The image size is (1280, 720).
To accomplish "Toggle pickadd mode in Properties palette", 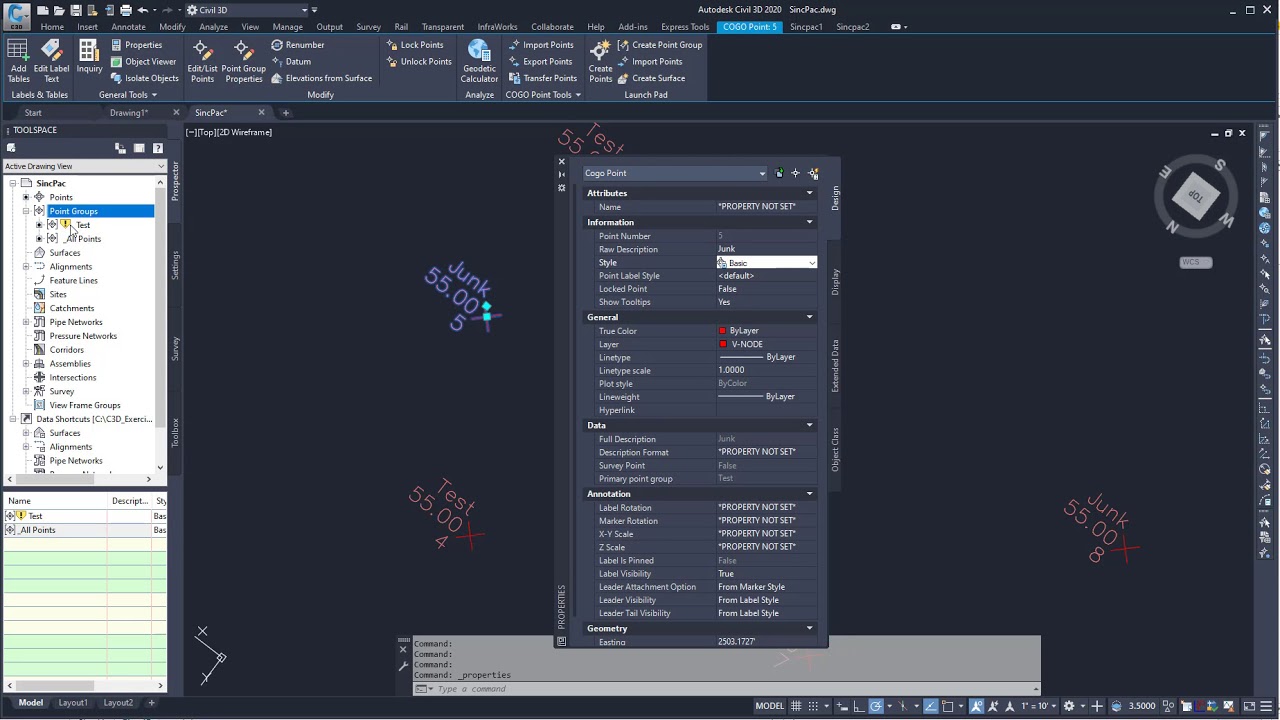I will click(x=780, y=173).
